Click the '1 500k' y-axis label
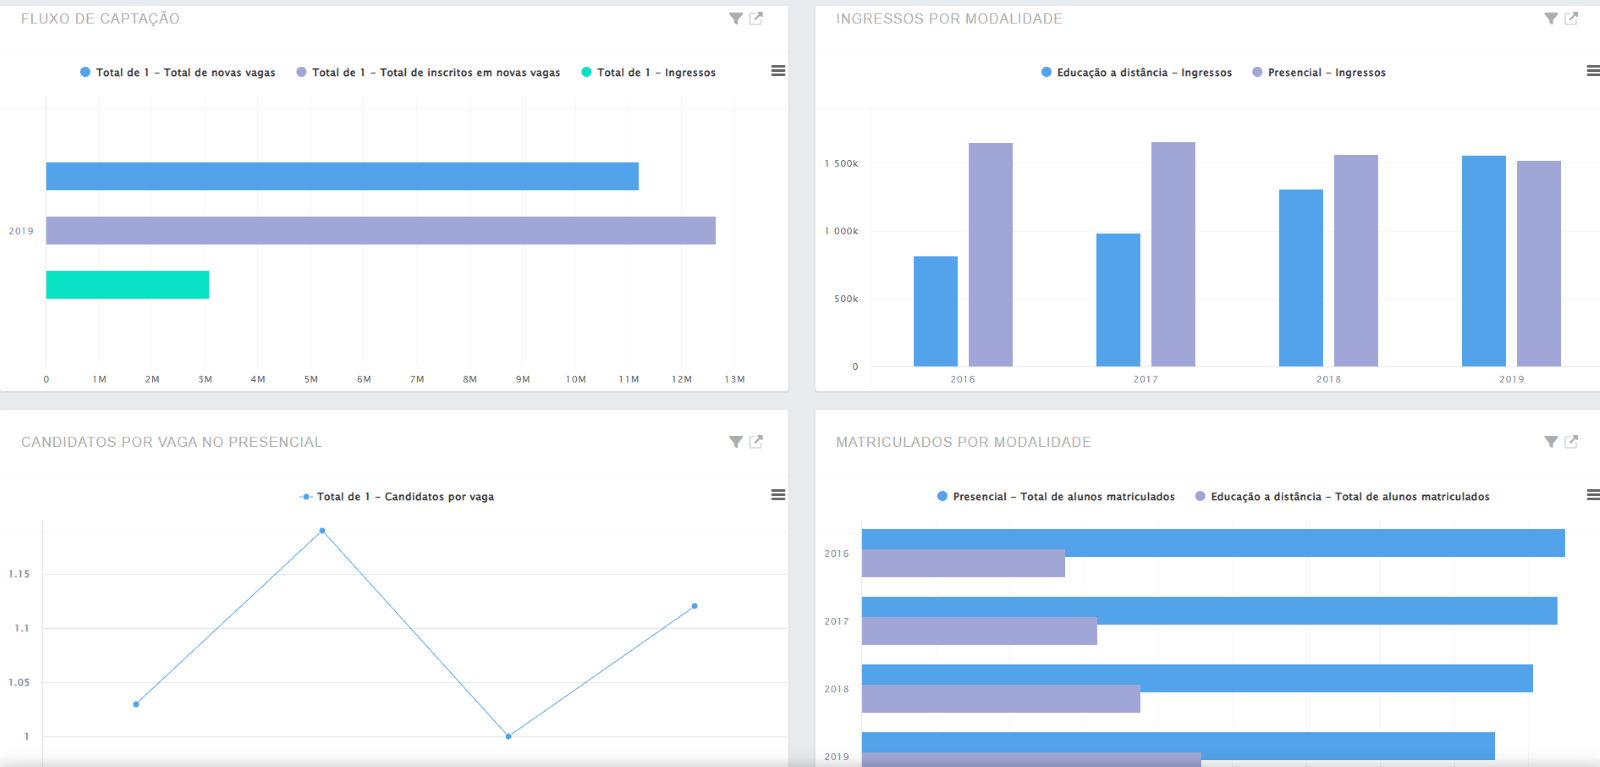1600x767 pixels. pos(841,163)
